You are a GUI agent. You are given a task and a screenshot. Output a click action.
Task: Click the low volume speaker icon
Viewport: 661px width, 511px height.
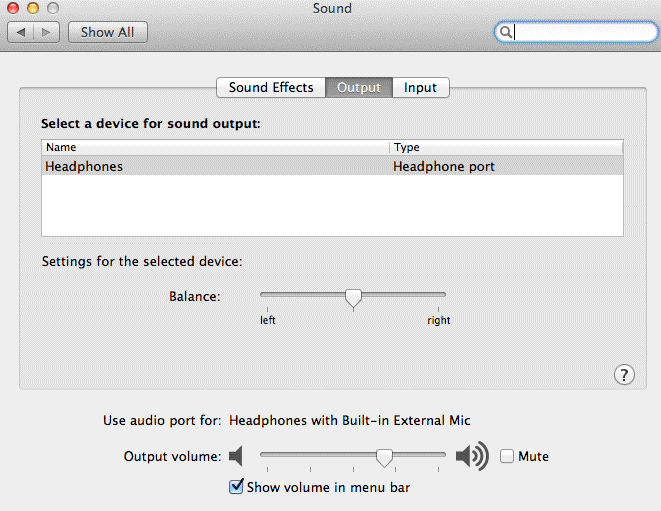pos(236,457)
